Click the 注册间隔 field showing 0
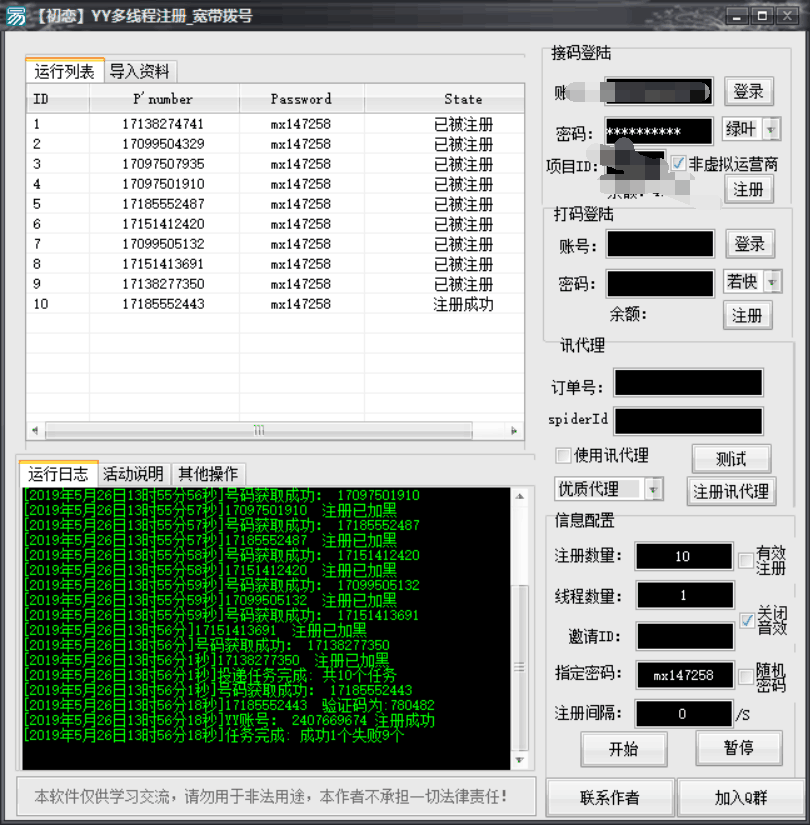 [684, 713]
